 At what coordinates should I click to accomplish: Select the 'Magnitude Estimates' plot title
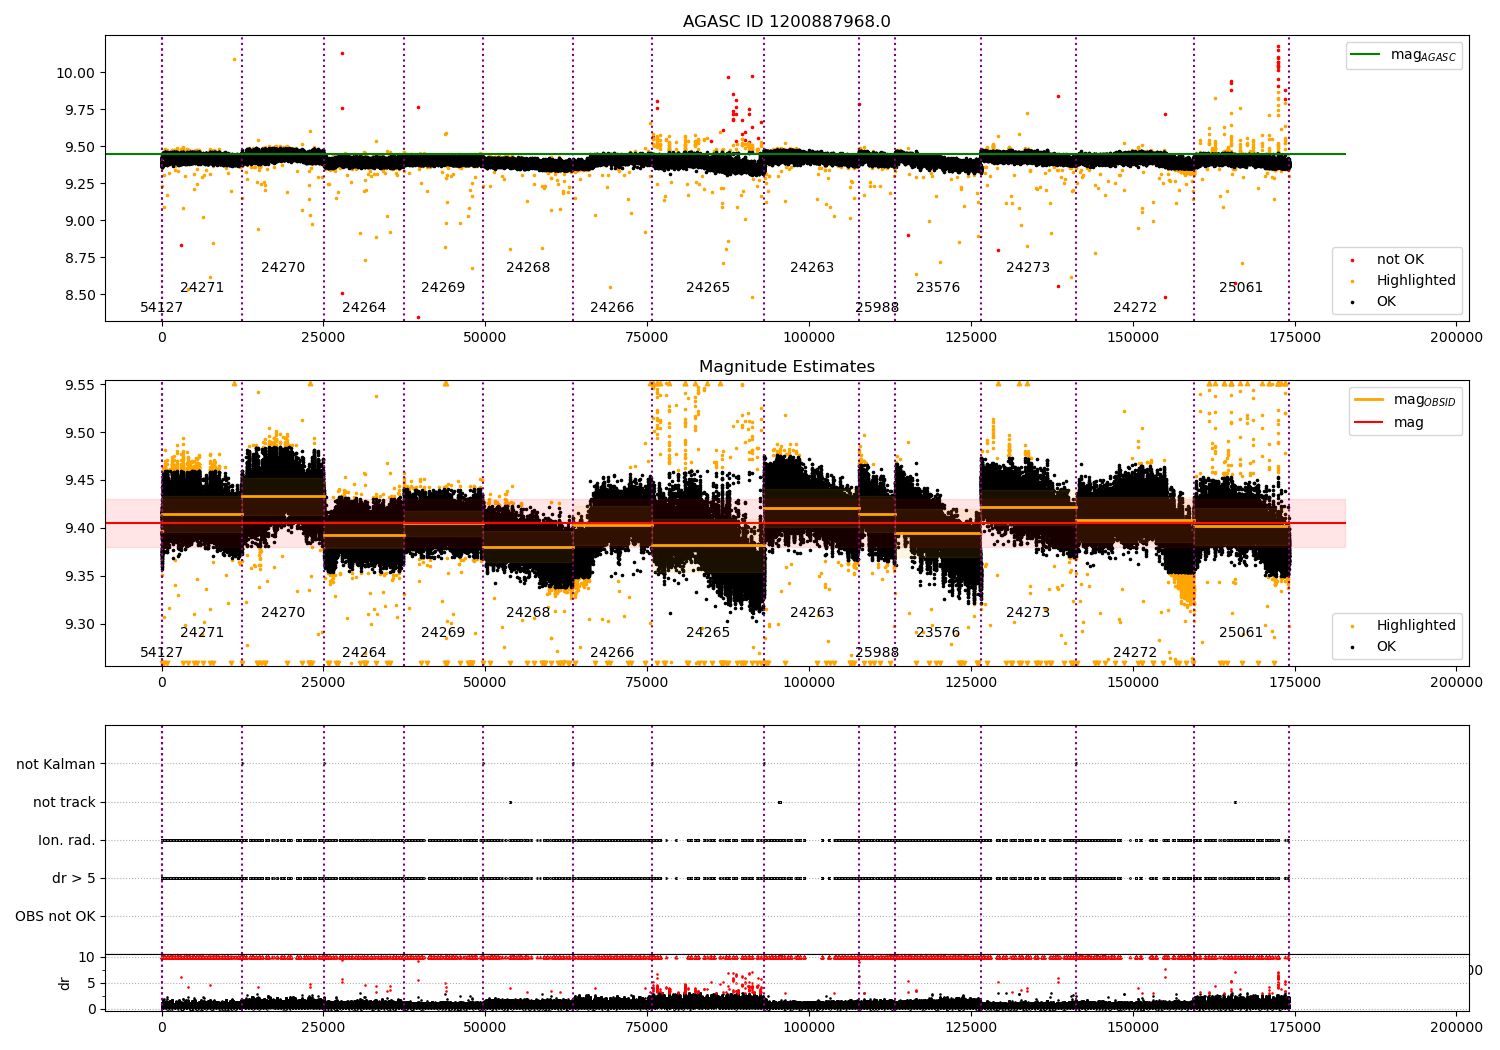(x=786, y=367)
